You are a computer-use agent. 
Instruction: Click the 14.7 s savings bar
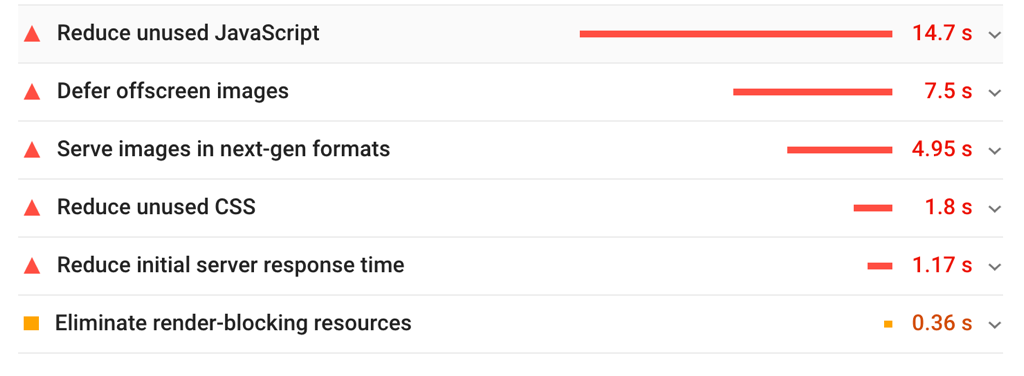click(736, 34)
